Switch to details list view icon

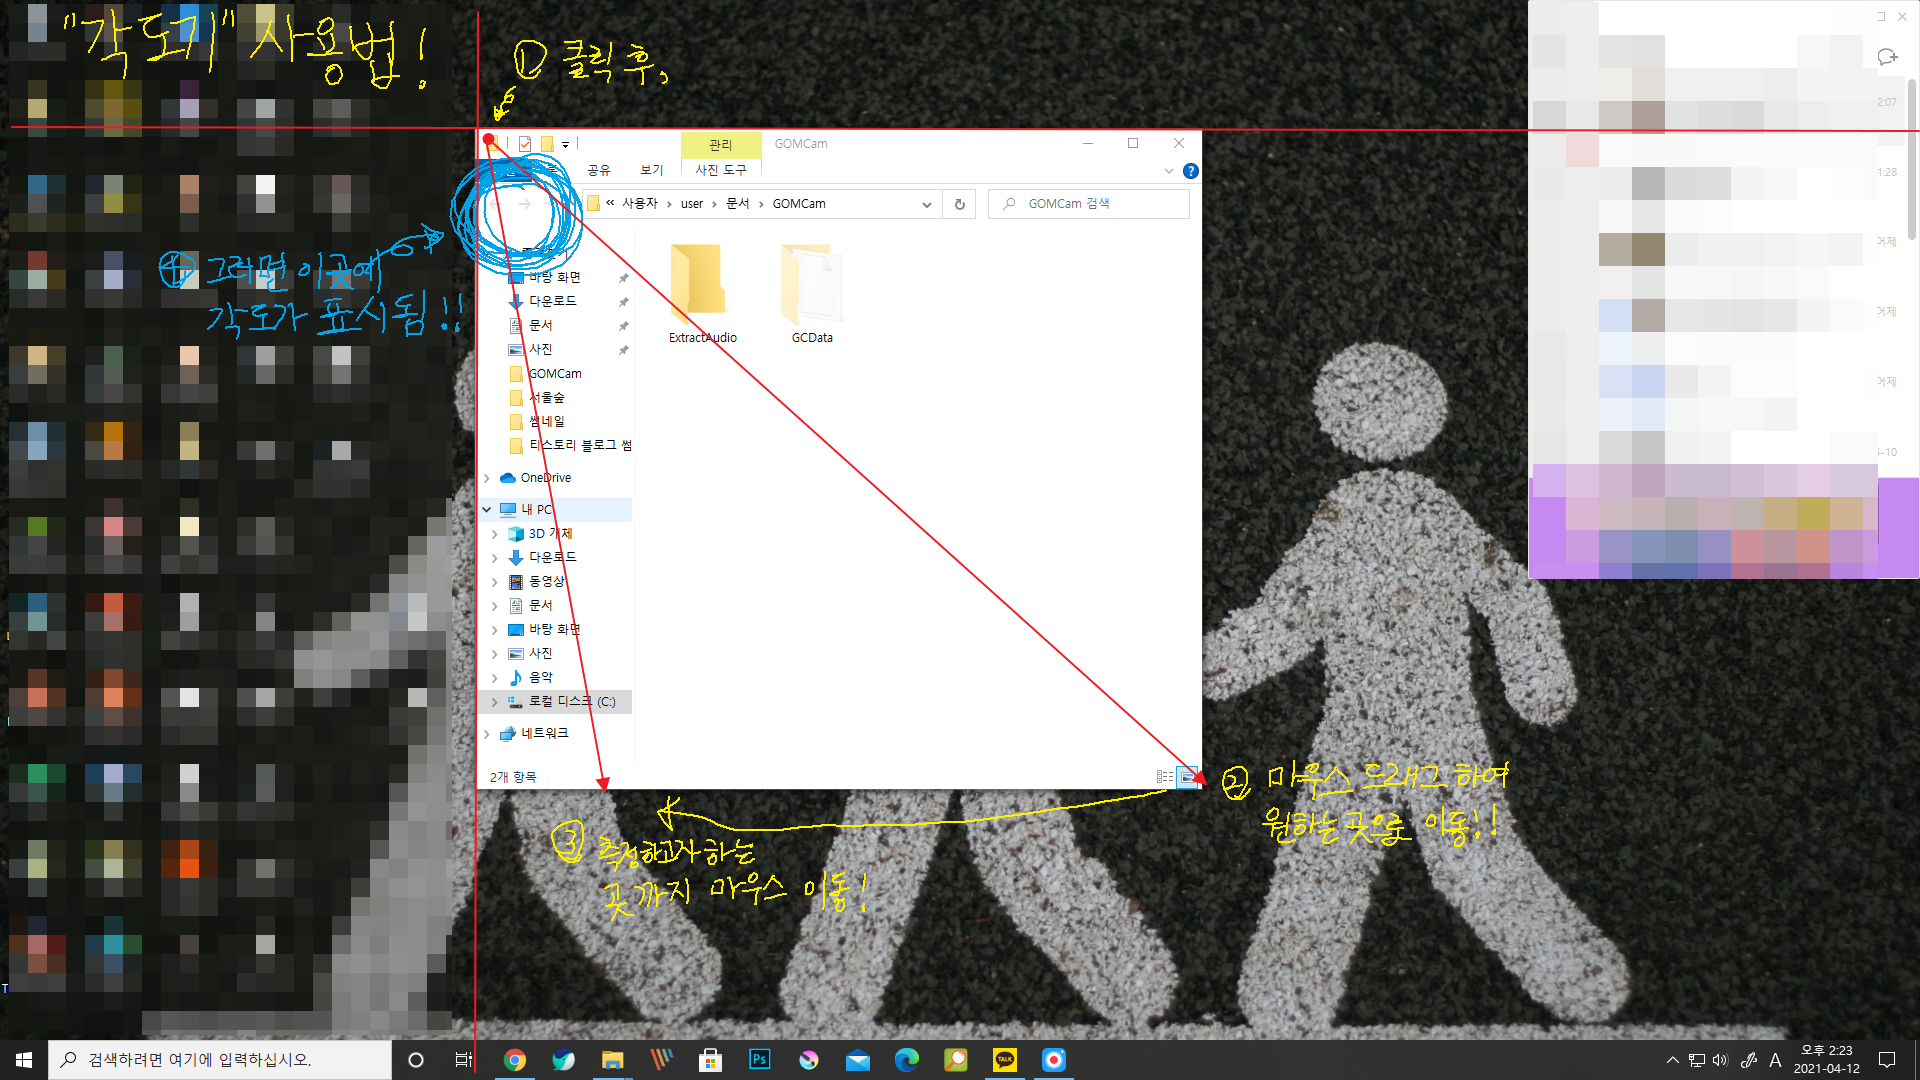1165,777
